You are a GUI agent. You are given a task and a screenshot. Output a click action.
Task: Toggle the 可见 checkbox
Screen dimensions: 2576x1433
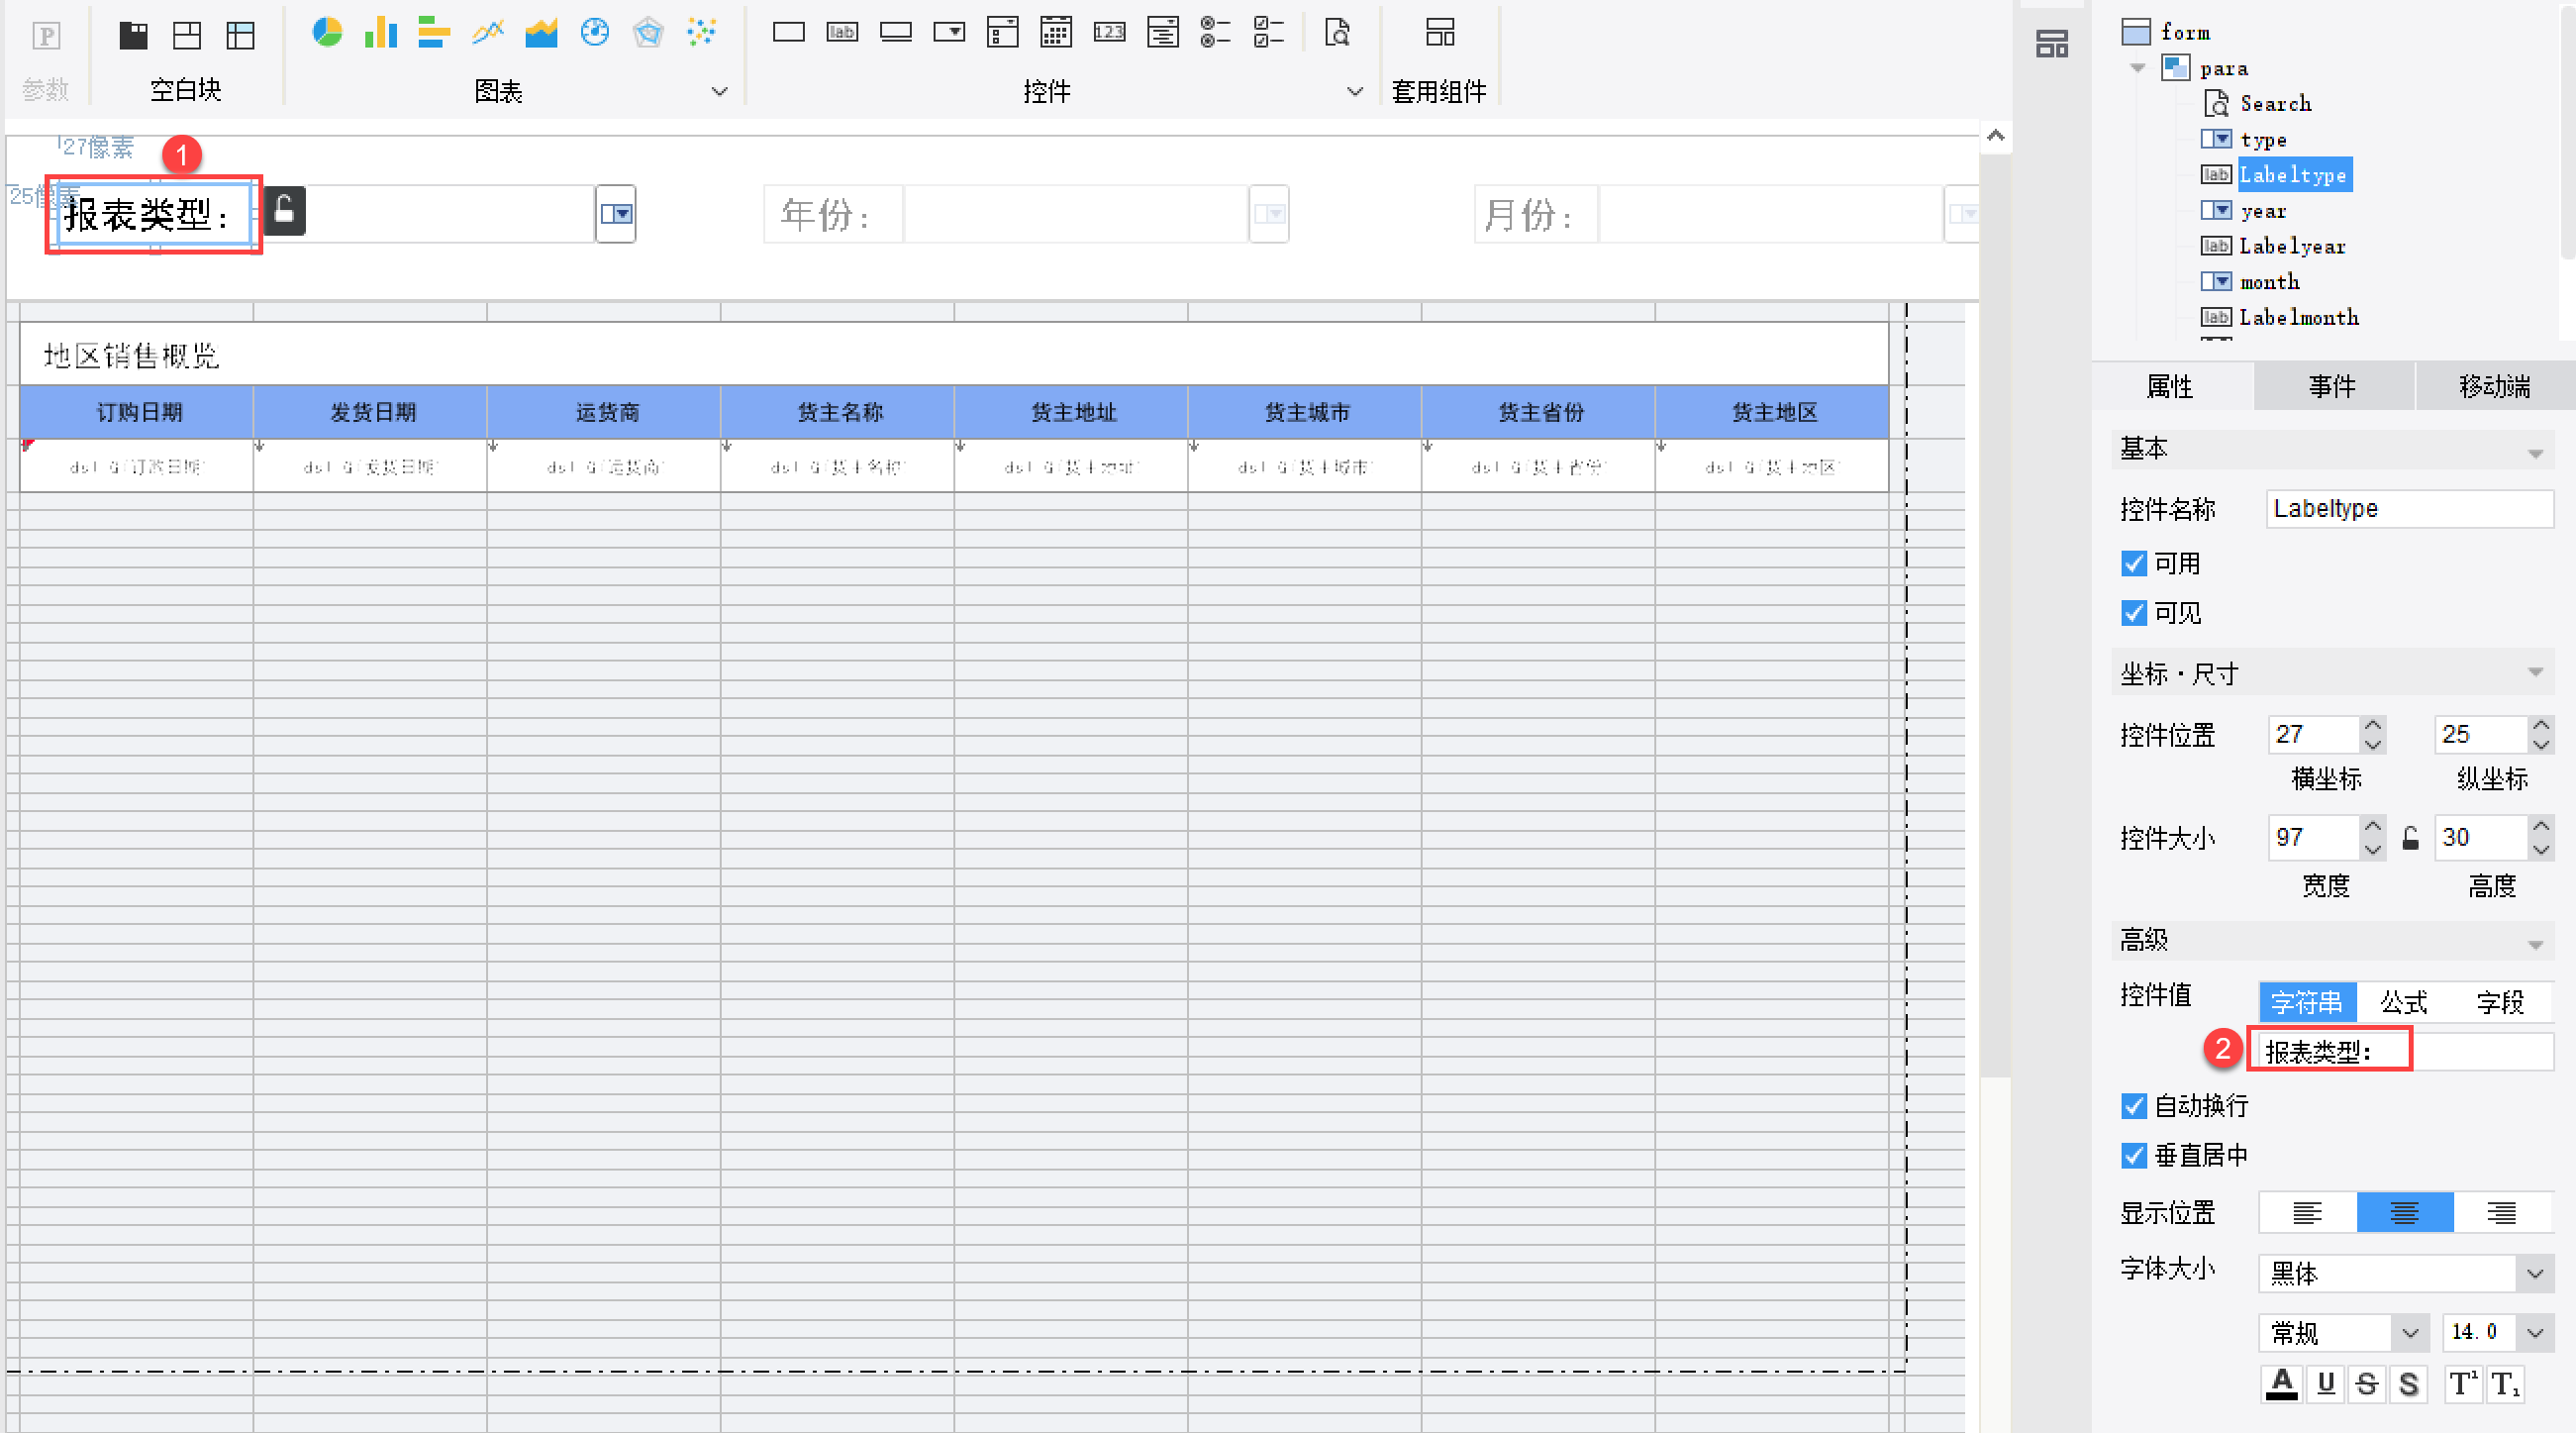point(2134,613)
